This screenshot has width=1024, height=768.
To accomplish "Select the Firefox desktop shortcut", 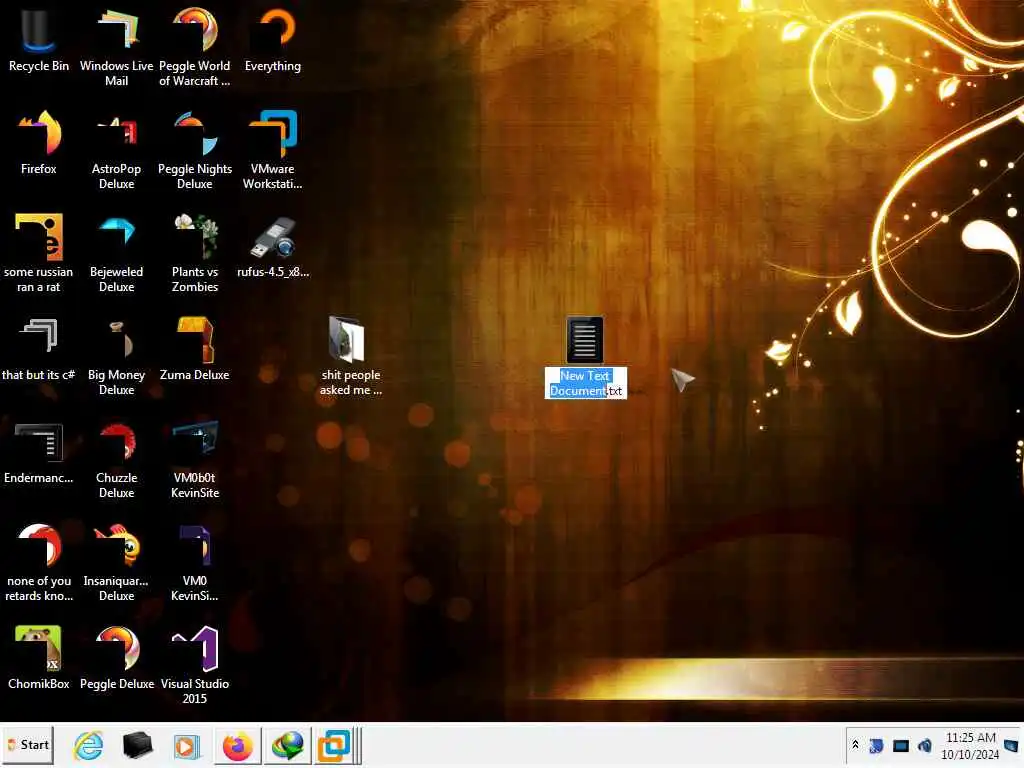I will click(x=39, y=142).
